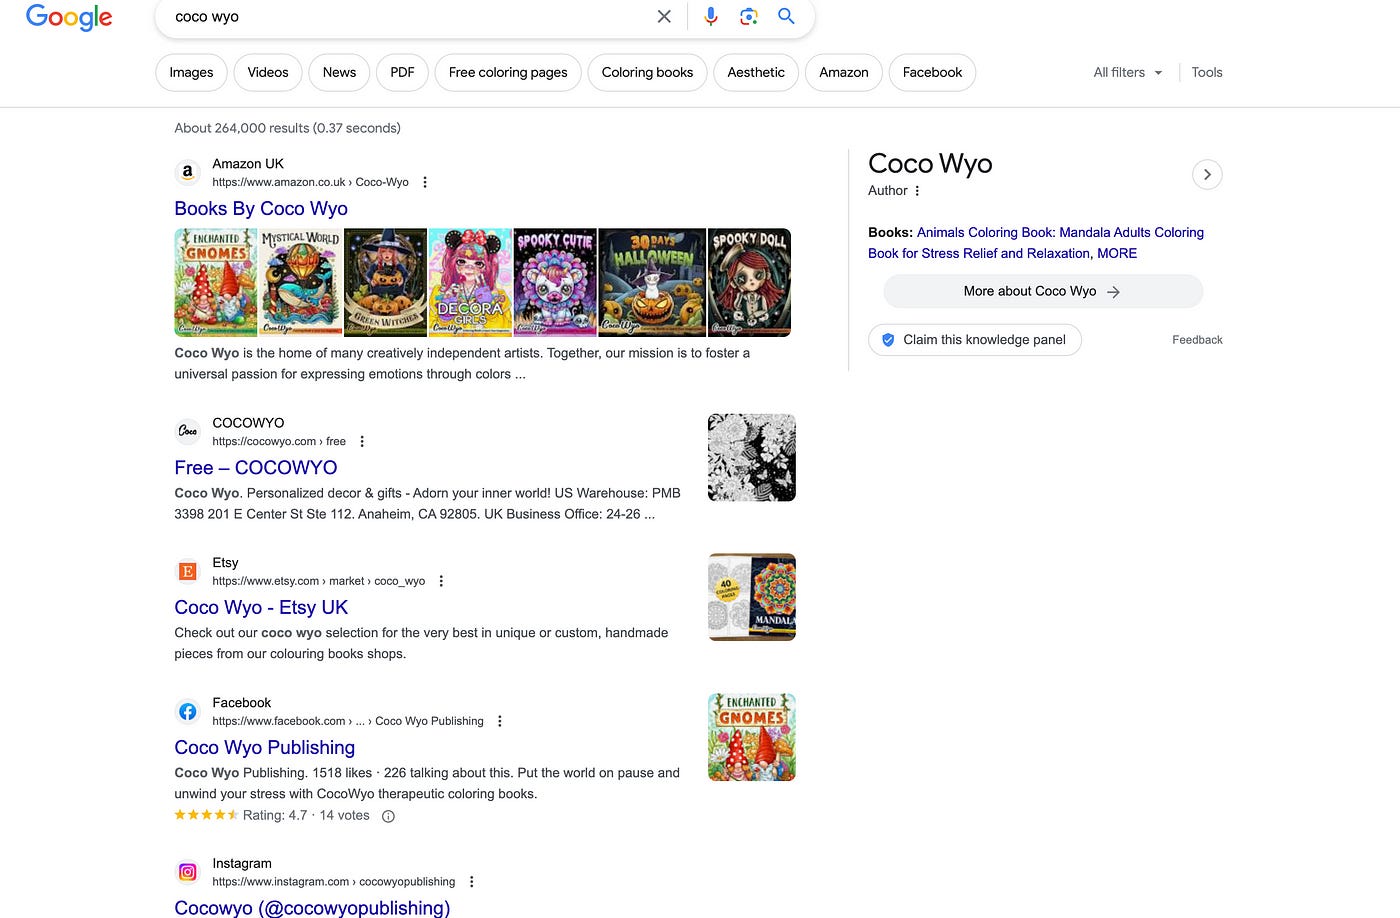Open more options for Amazon UK result
This screenshot has height=918, width=1400.
(425, 182)
